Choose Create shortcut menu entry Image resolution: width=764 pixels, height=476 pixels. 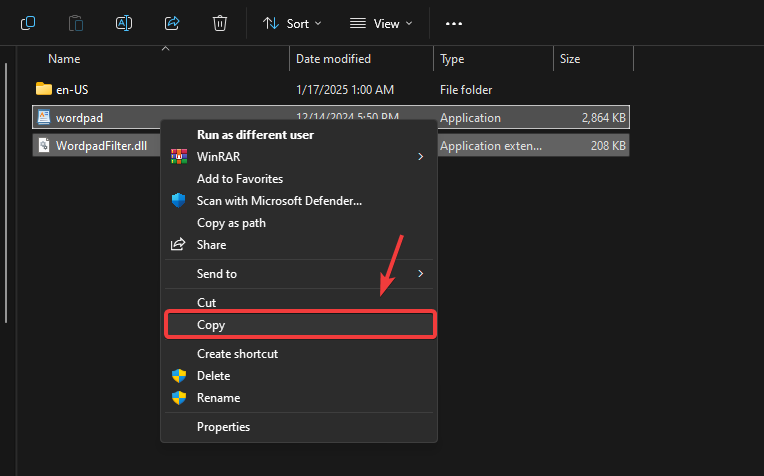(237, 354)
